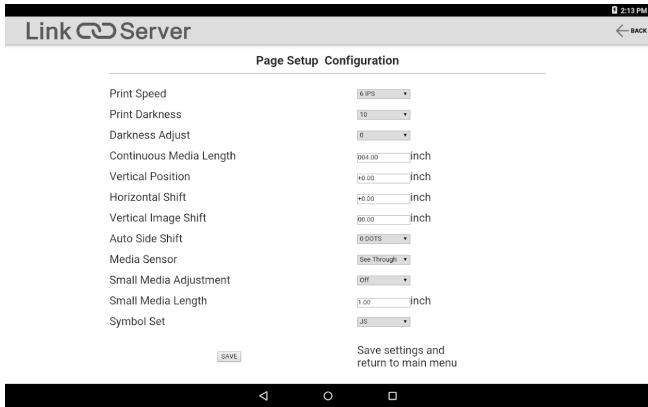Tap the clock time in status bar
Viewport: 648px width, 407px height.
tap(633, 10)
